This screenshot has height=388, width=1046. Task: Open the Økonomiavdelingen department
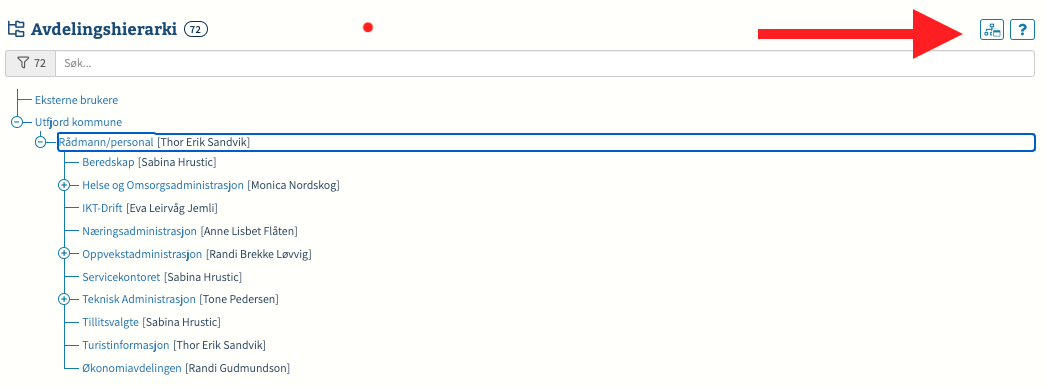coord(132,368)
